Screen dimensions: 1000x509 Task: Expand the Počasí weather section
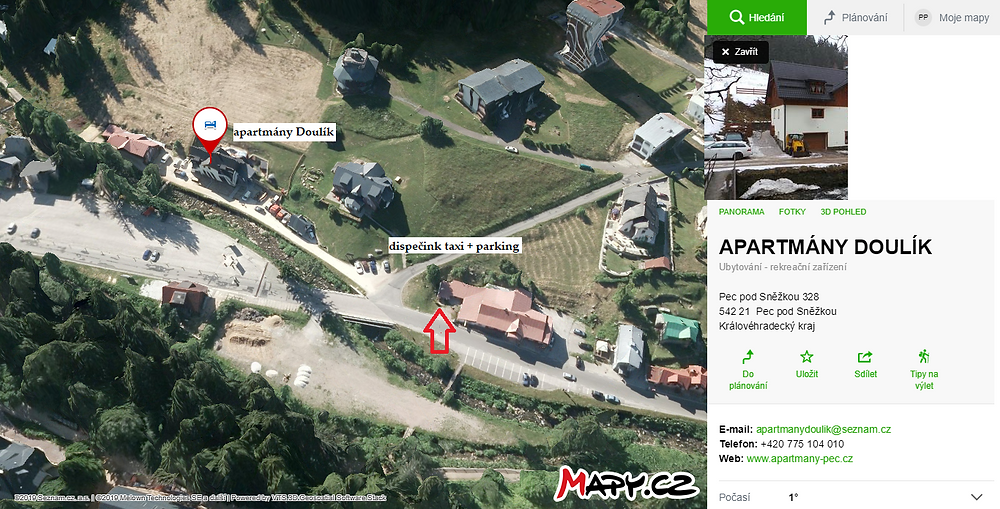click(853, 497)
